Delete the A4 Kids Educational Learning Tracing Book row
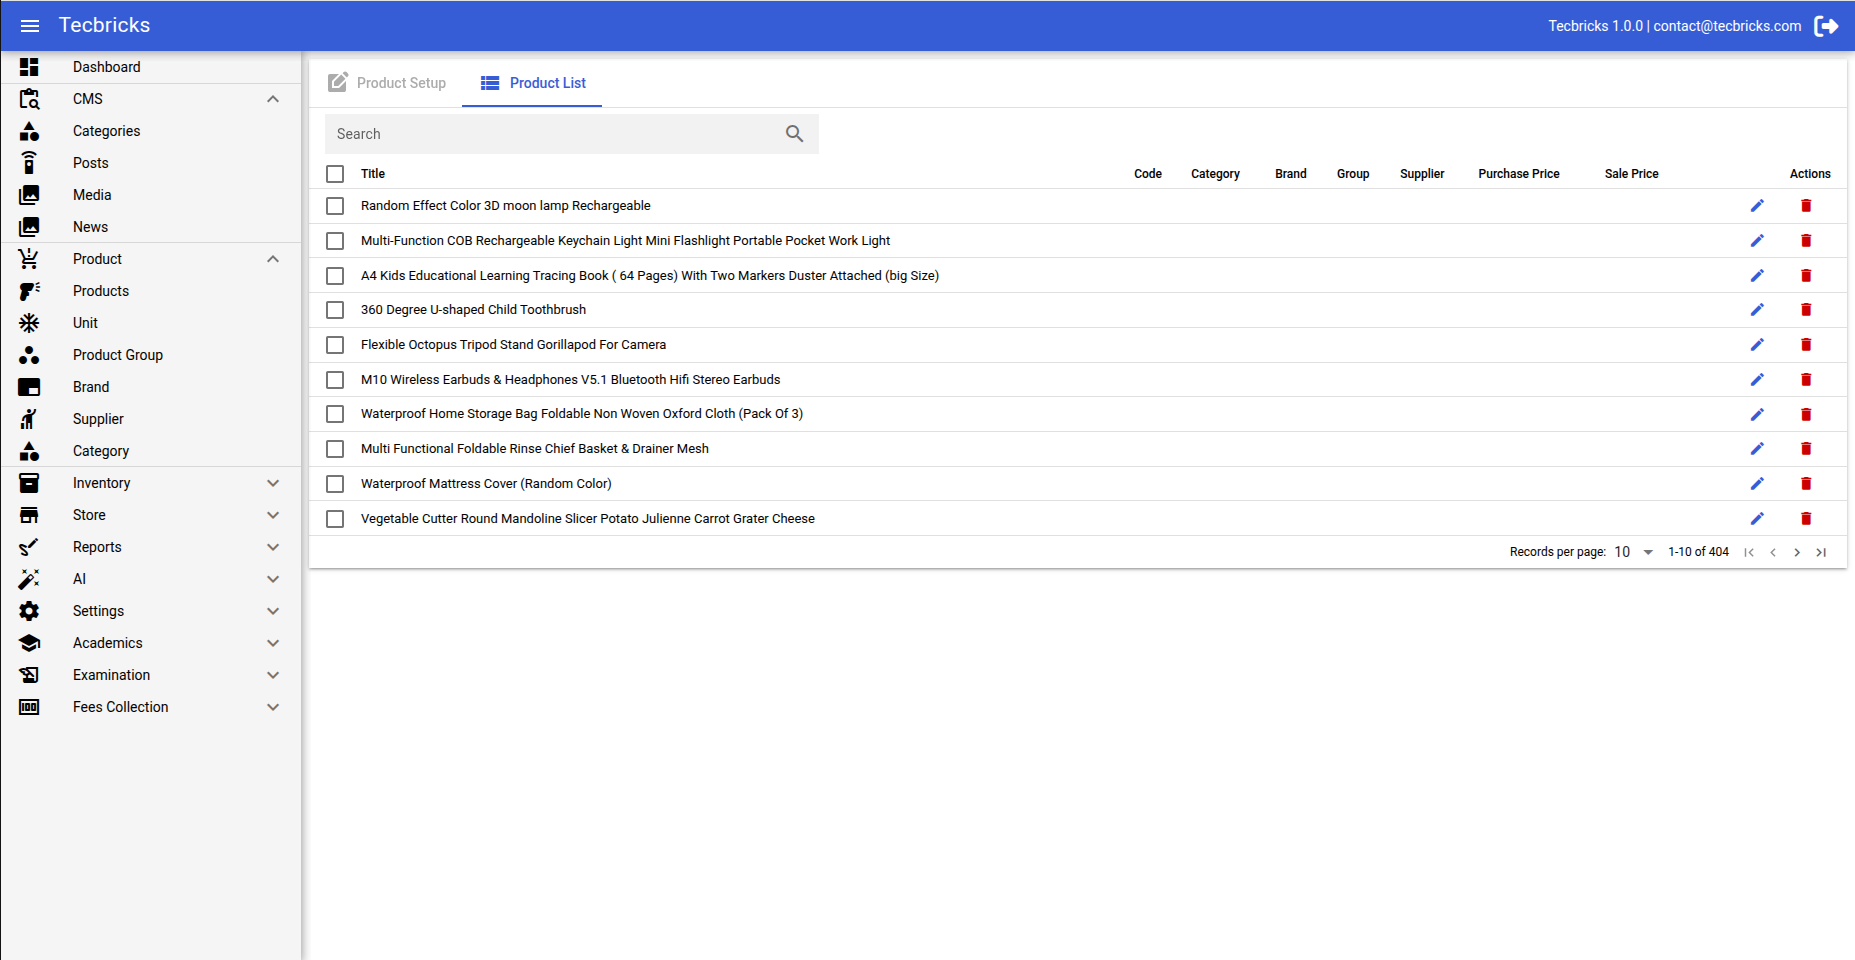This screenshot has height=960, width=1855. coord(1806,276)
